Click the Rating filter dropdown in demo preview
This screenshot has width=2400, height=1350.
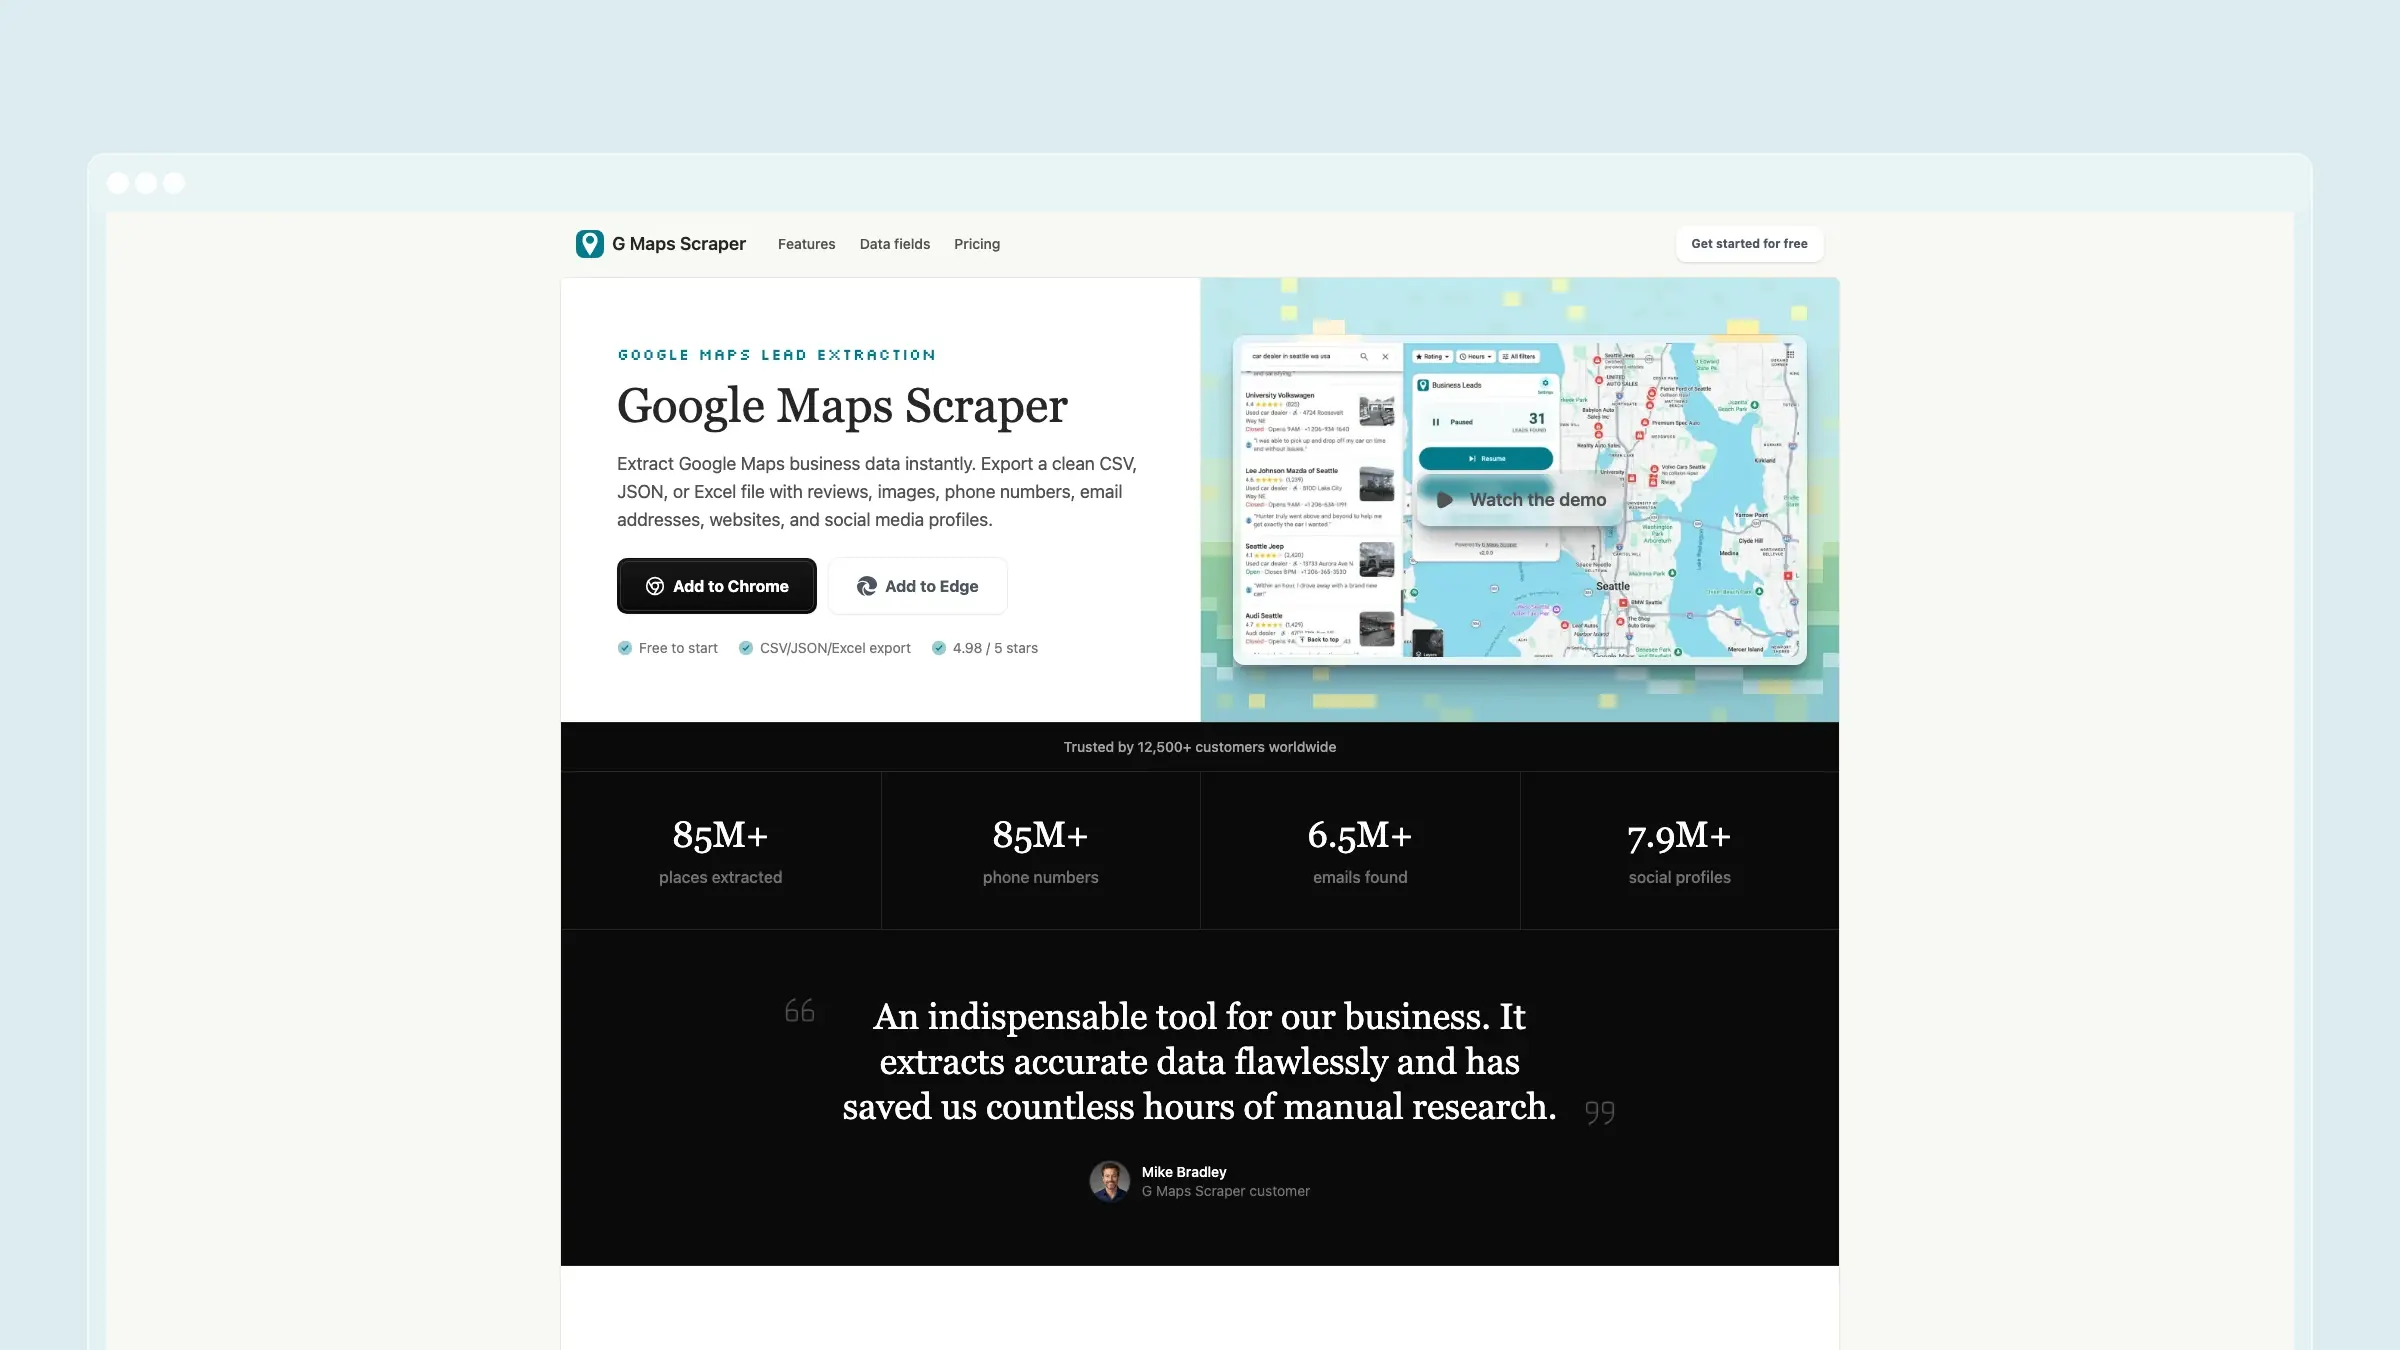coord(1432,356)
